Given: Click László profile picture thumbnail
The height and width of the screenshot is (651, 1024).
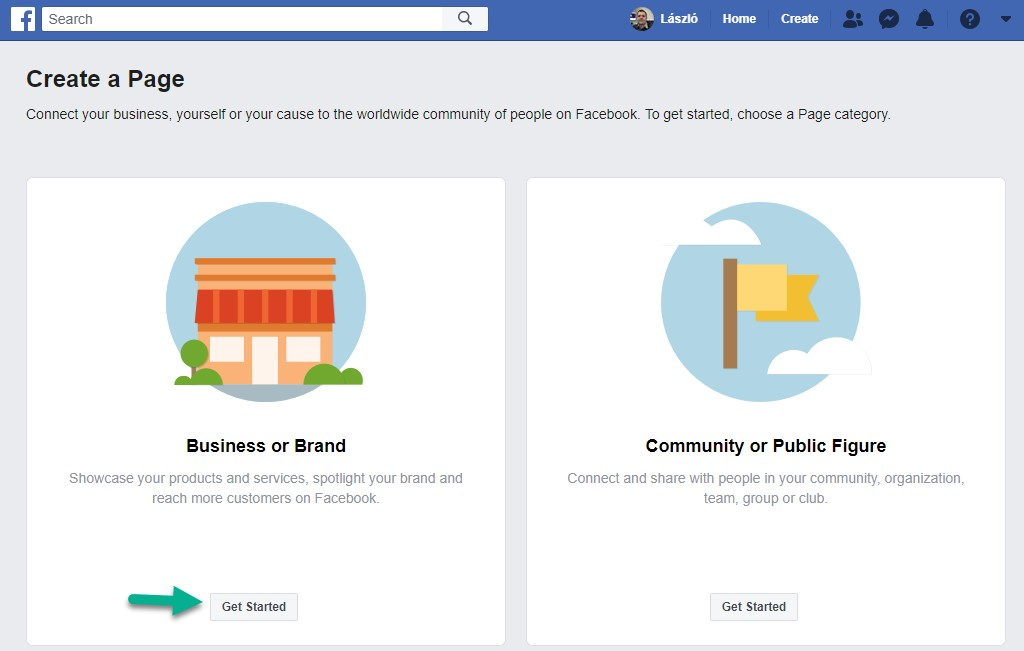Looking at the screenshot, I should (x=642, y=19).
